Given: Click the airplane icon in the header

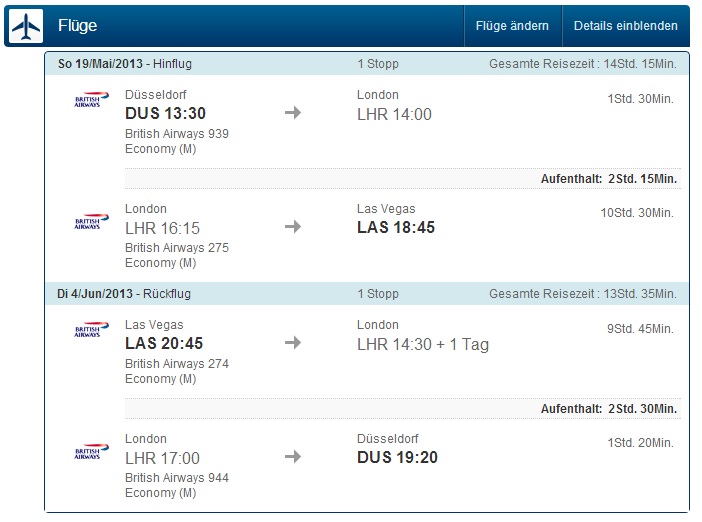Looking at the screenshot, I should coord(23,25).
